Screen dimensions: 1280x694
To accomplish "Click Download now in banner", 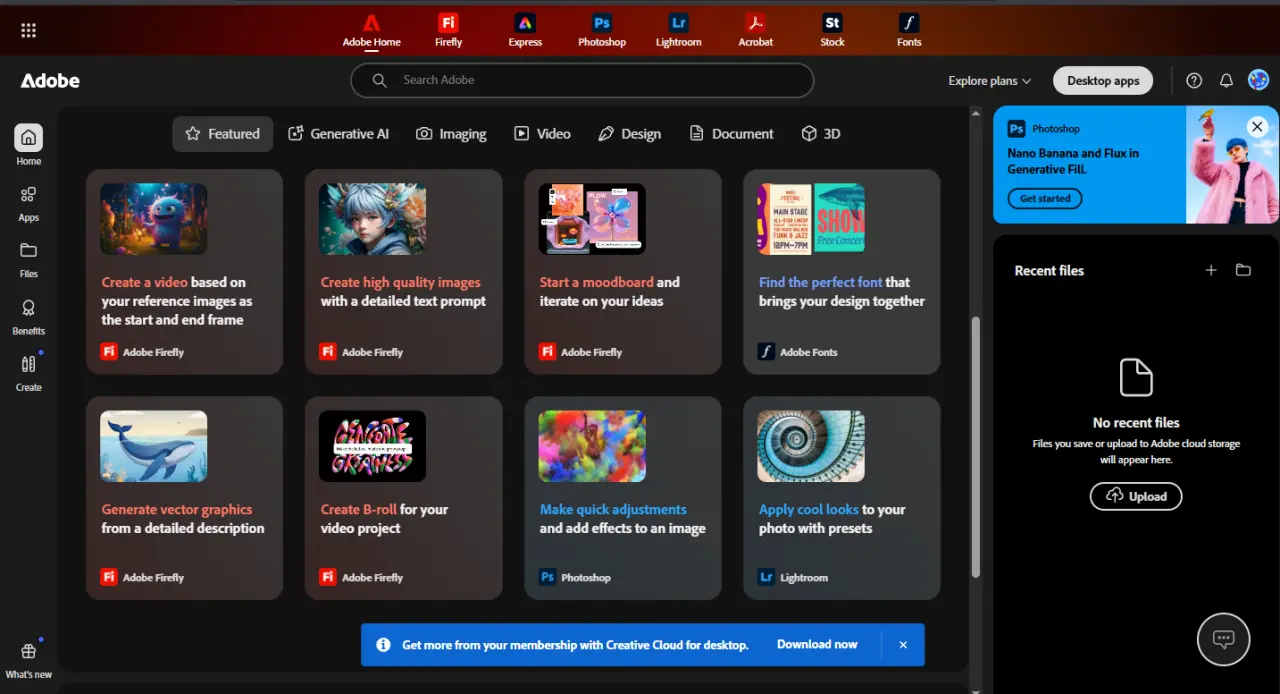I will [817, 645].
